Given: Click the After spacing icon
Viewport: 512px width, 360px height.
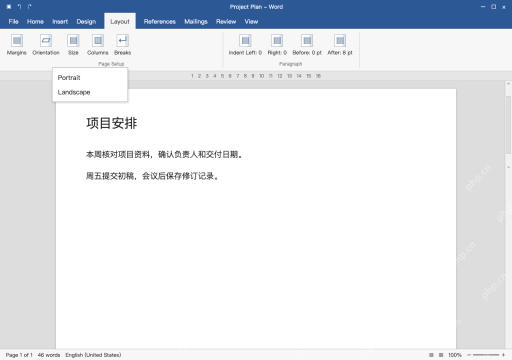Looking at the screenshot, I should 340,41.
